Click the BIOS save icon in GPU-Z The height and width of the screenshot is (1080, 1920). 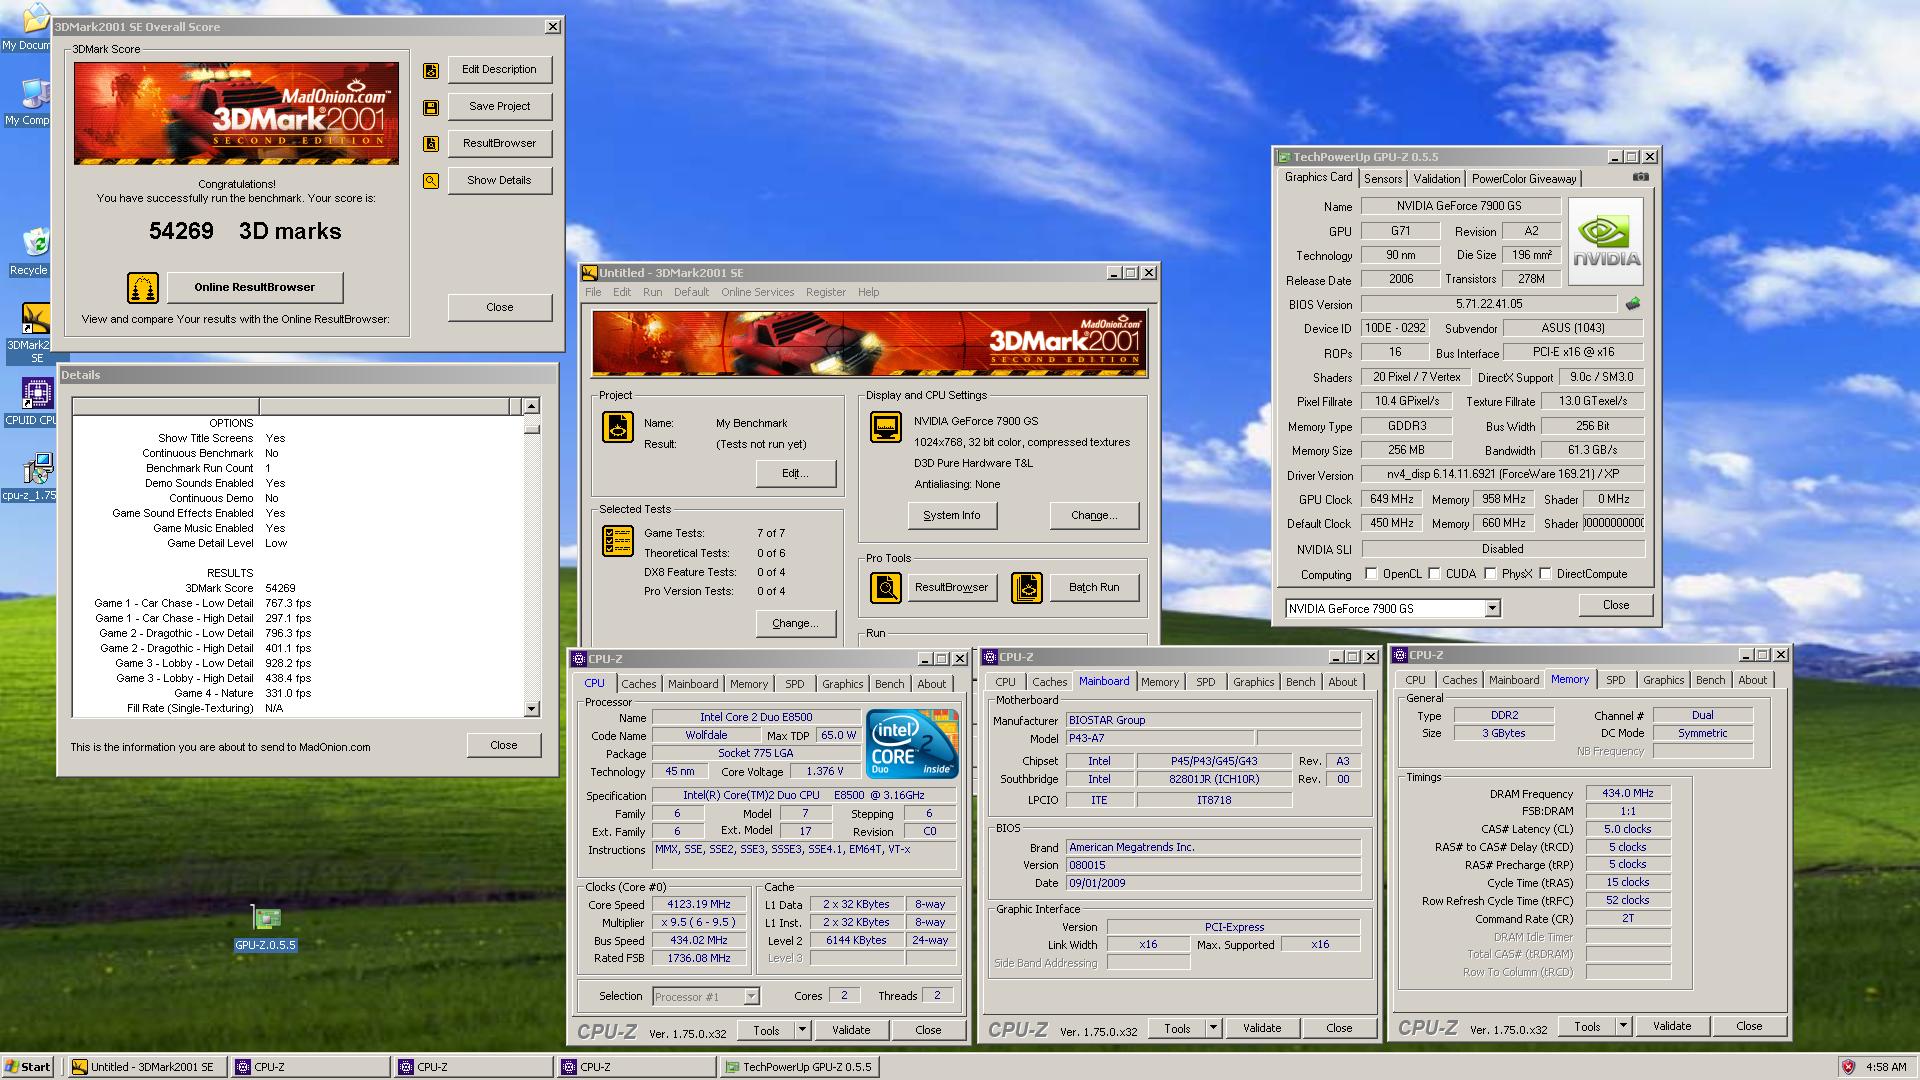click(1633, 304)
